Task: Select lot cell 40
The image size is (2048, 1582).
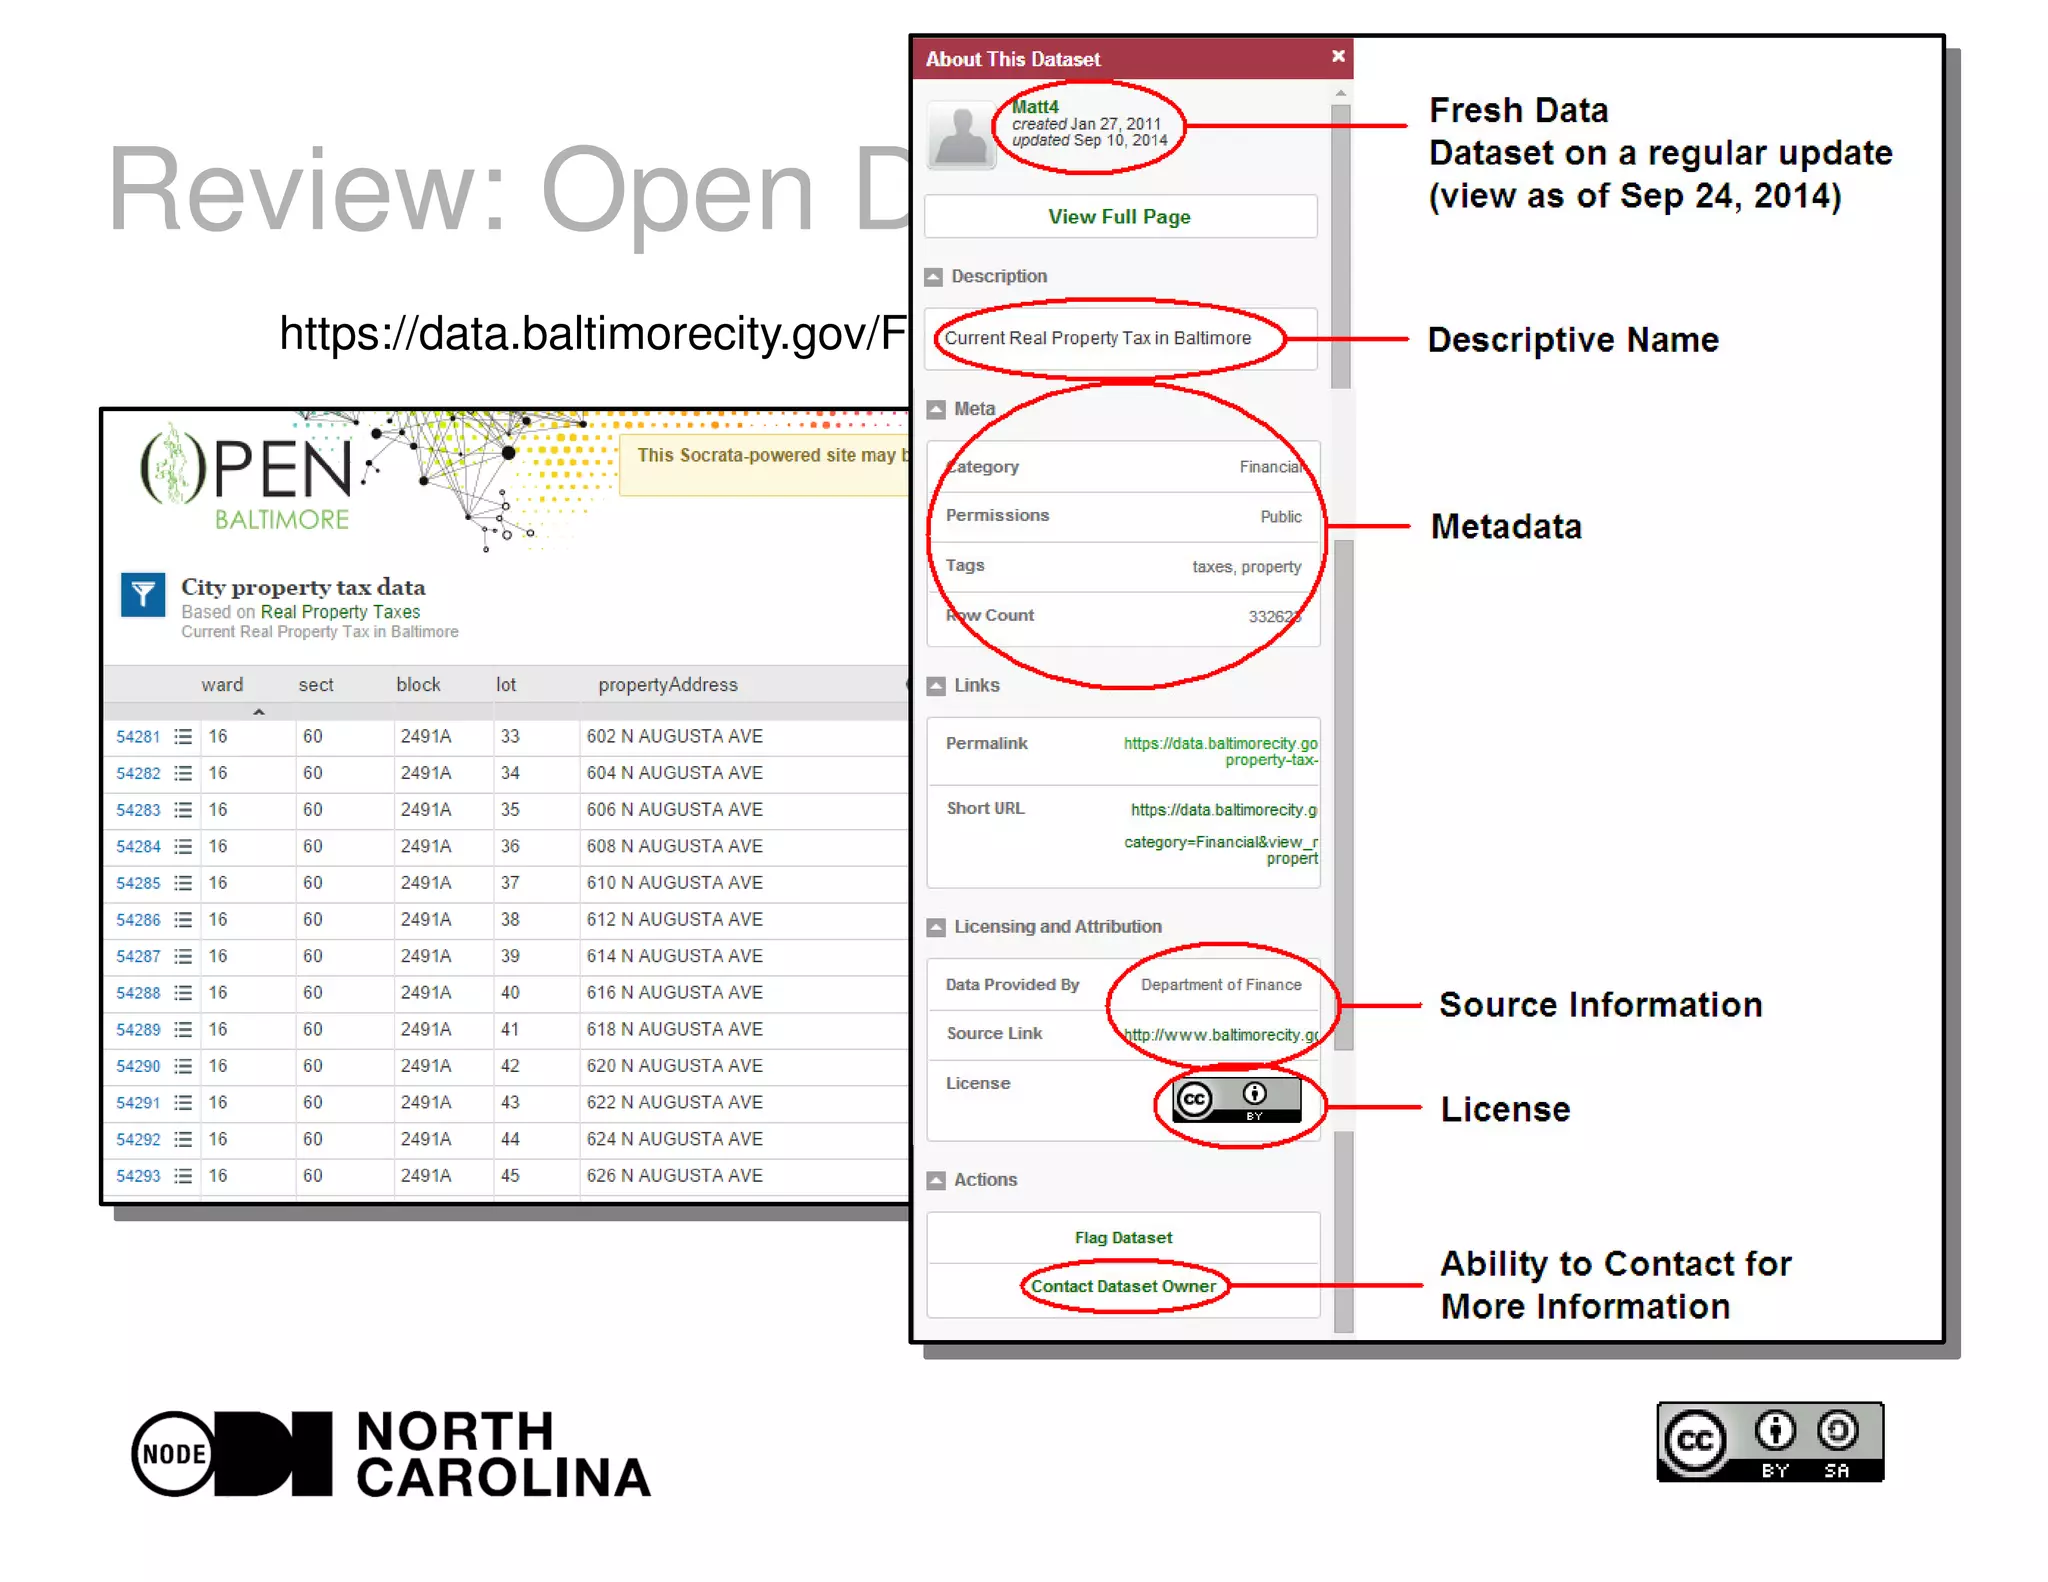Action: pyautogui.click(x=510, y=993)
